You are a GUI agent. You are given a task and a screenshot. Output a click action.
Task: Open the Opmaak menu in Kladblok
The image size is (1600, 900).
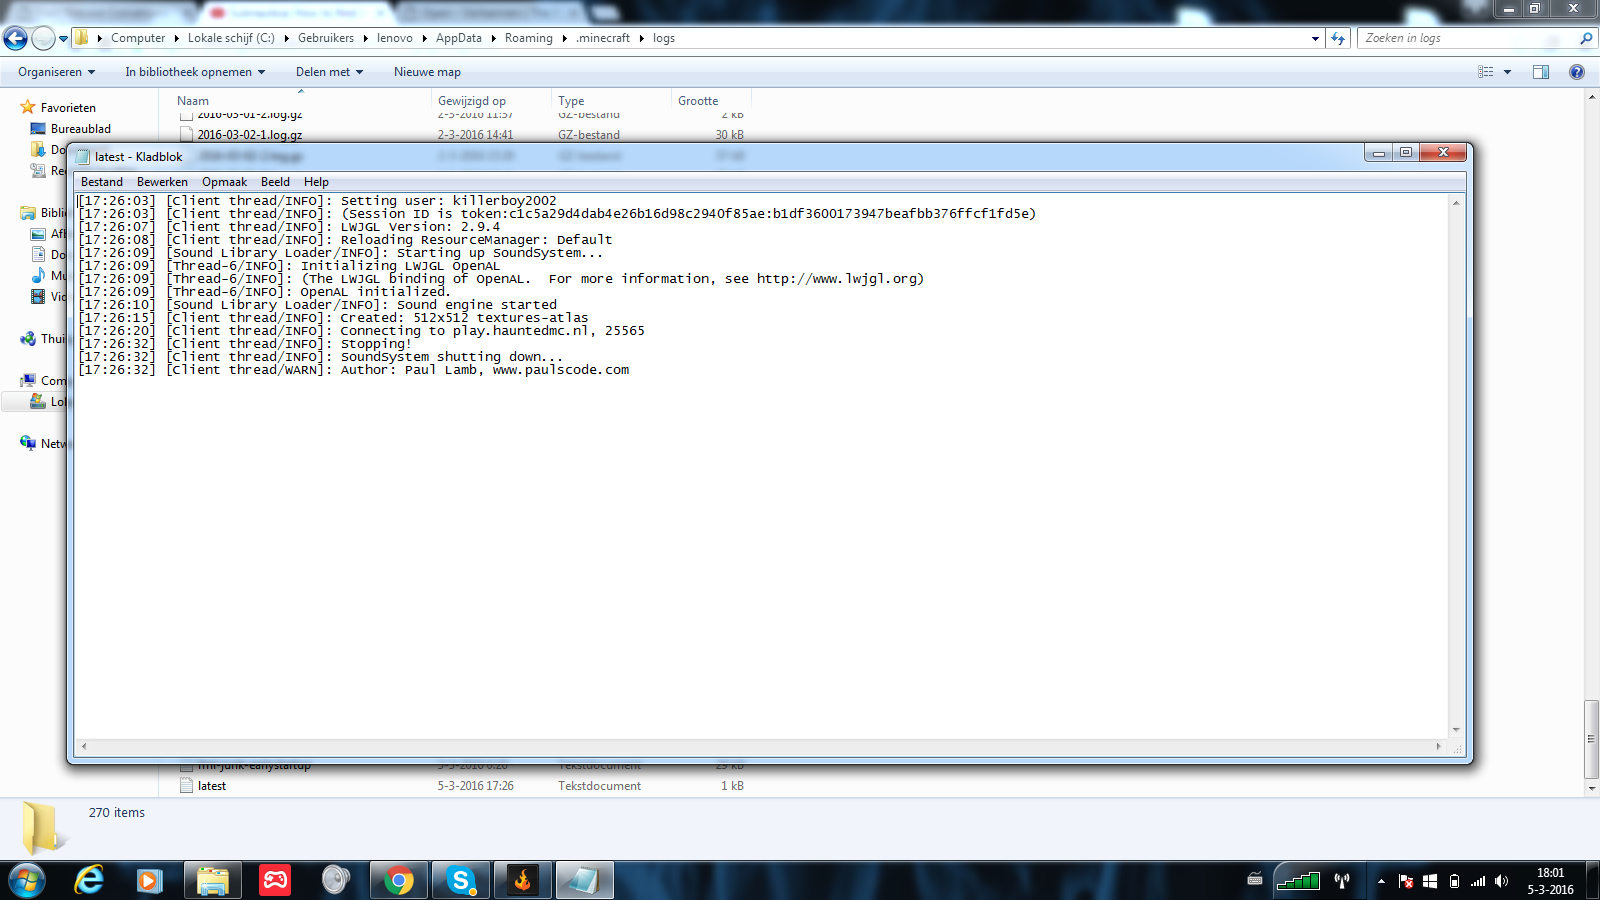224,182
